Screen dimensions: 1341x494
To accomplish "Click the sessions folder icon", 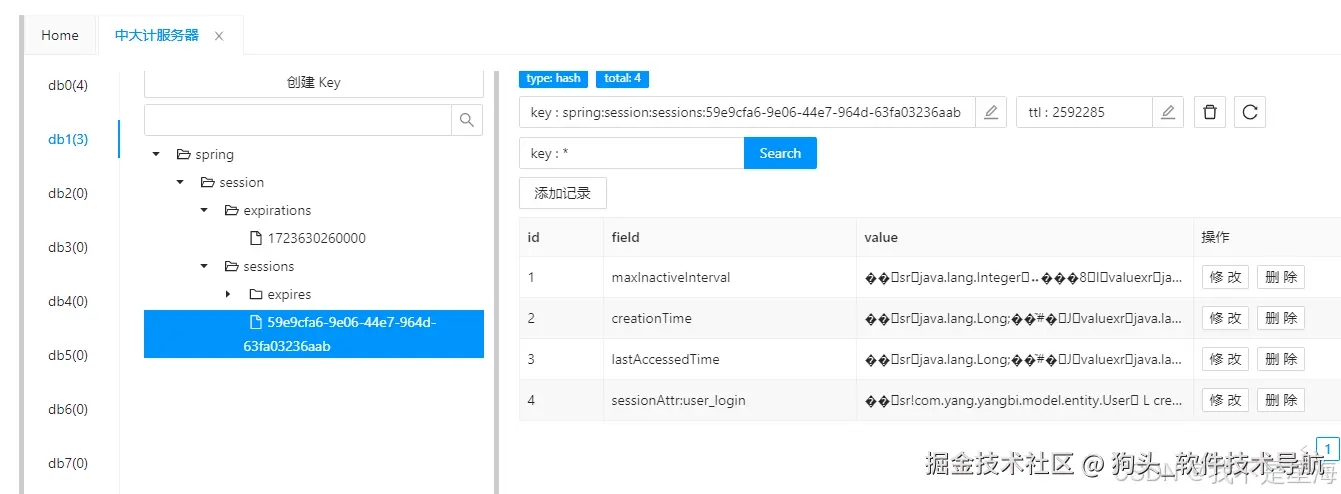I will [x=232, y=267].
